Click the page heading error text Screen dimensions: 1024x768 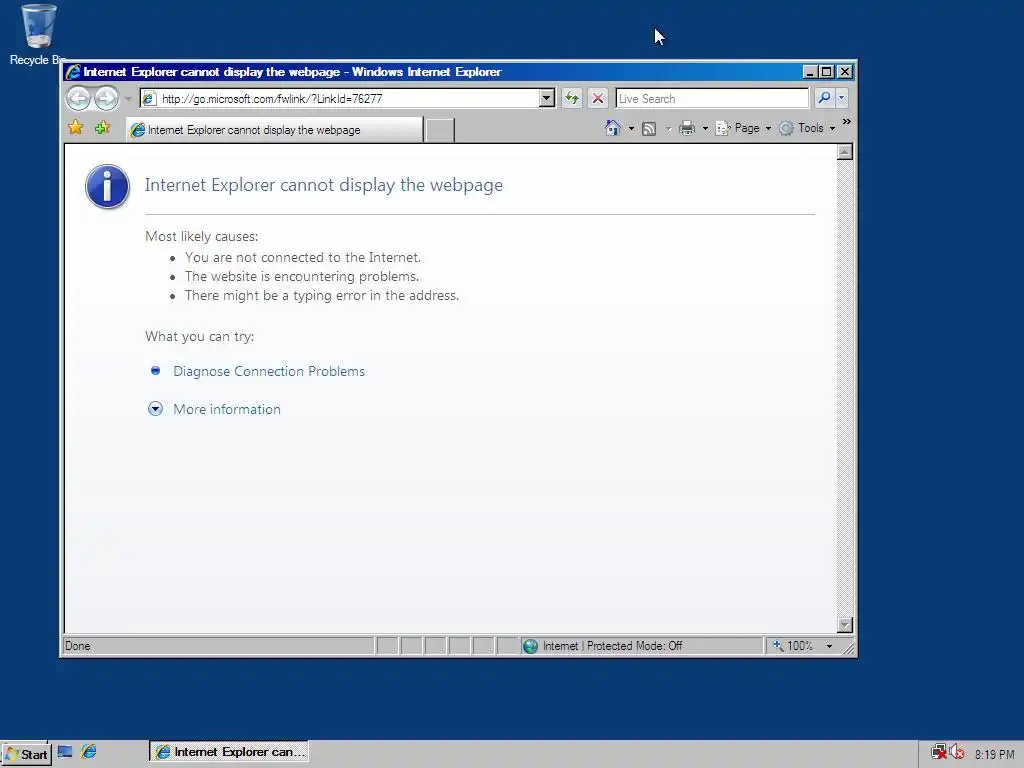pos(324,185)
